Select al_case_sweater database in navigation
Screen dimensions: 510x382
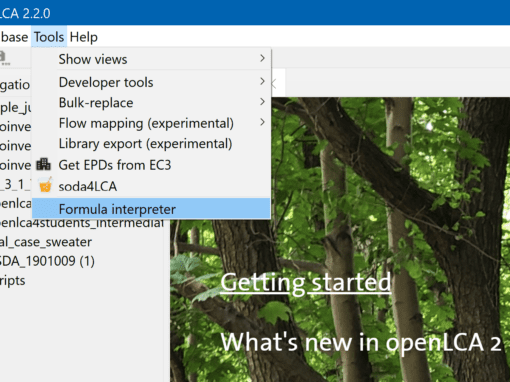point(45,242)
